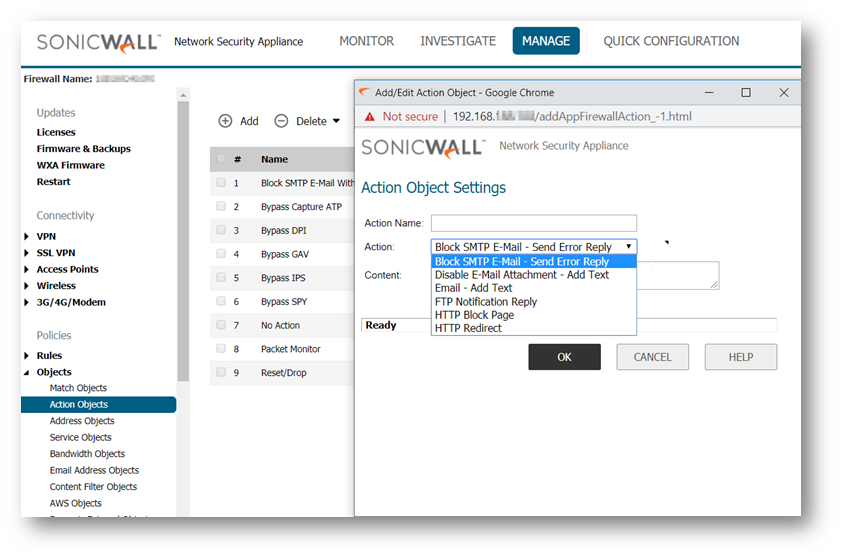Select Email Address Objects in the tree

point(94,470)
